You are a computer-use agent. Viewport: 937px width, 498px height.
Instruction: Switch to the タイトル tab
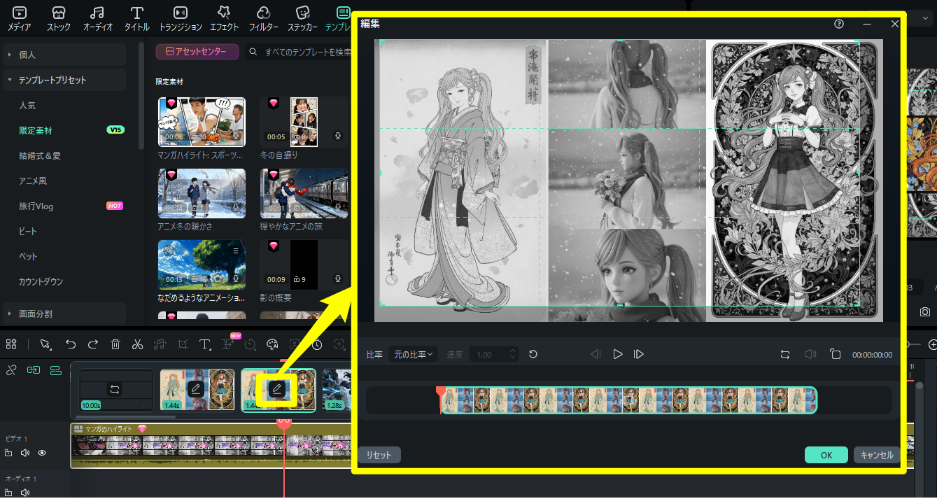pos(137,19)
